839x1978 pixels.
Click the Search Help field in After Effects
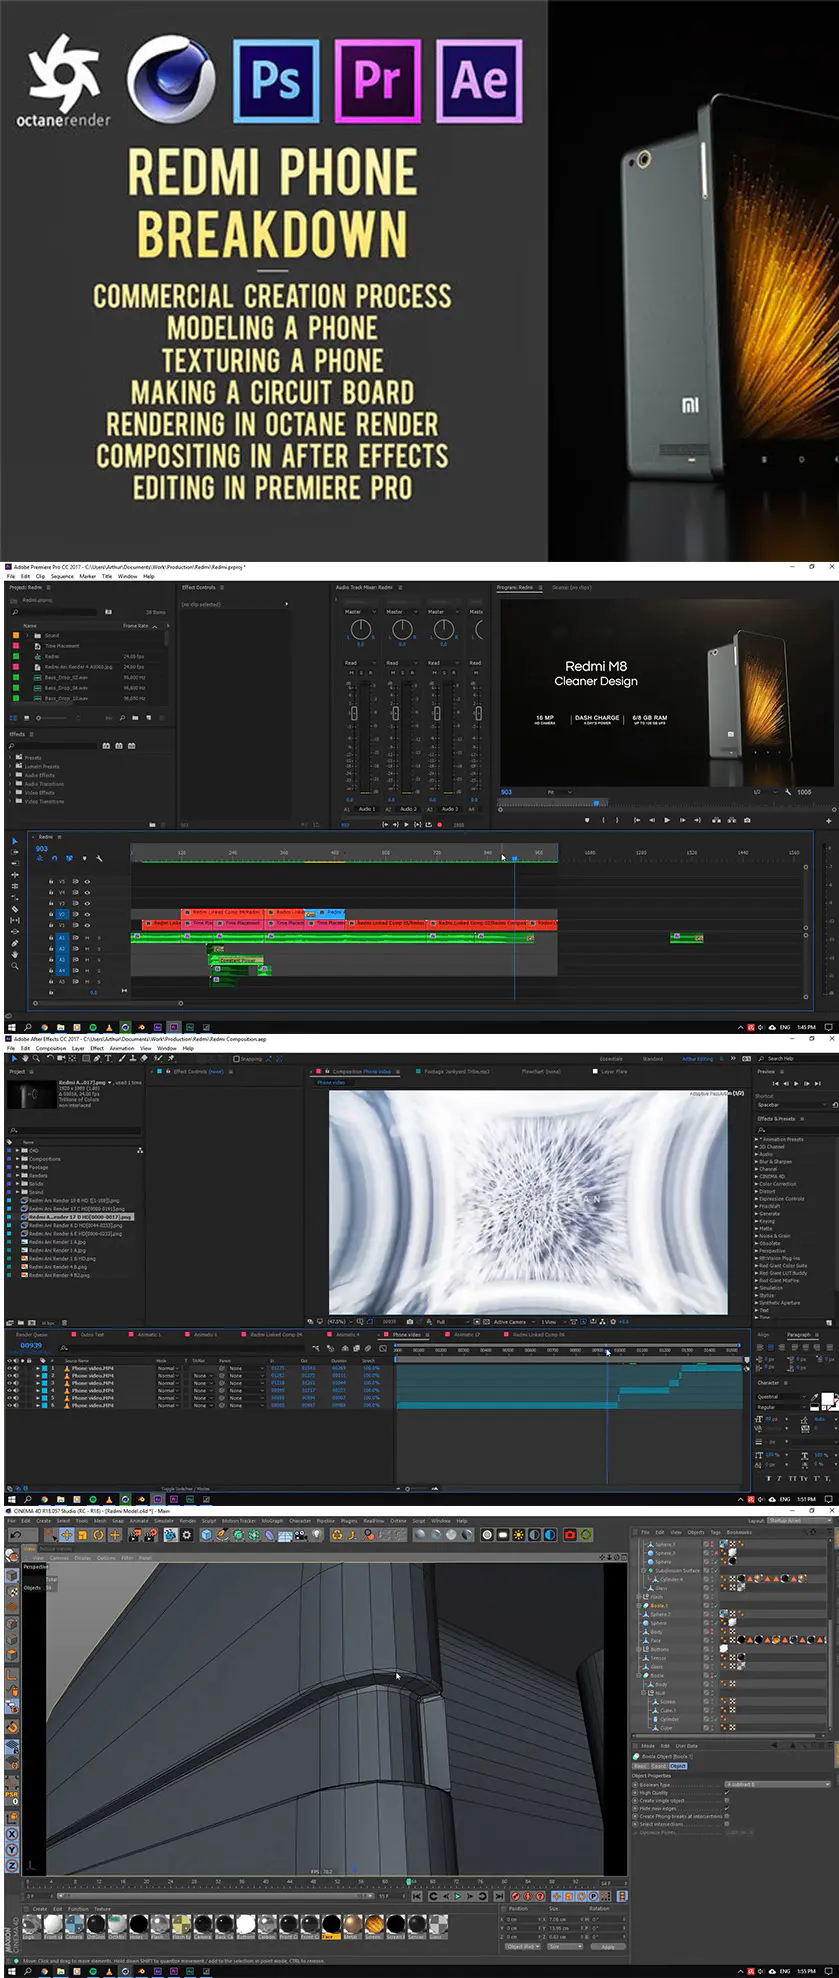click(x=794, y=1058)
